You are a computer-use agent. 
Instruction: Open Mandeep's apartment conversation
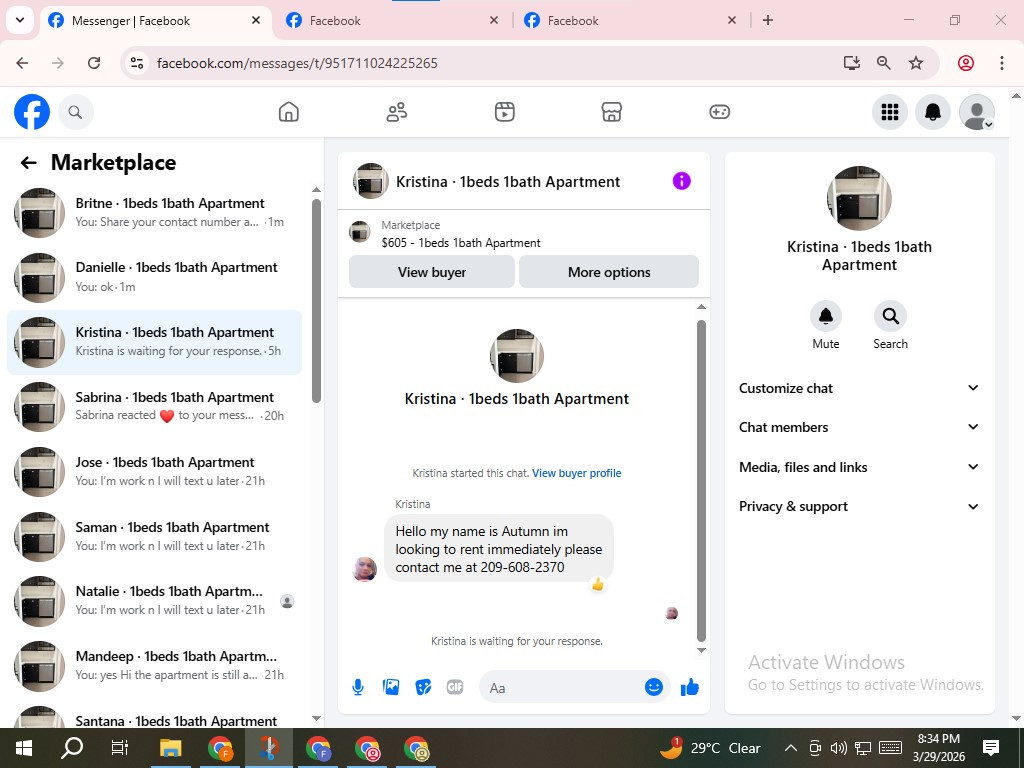point(154,665)
